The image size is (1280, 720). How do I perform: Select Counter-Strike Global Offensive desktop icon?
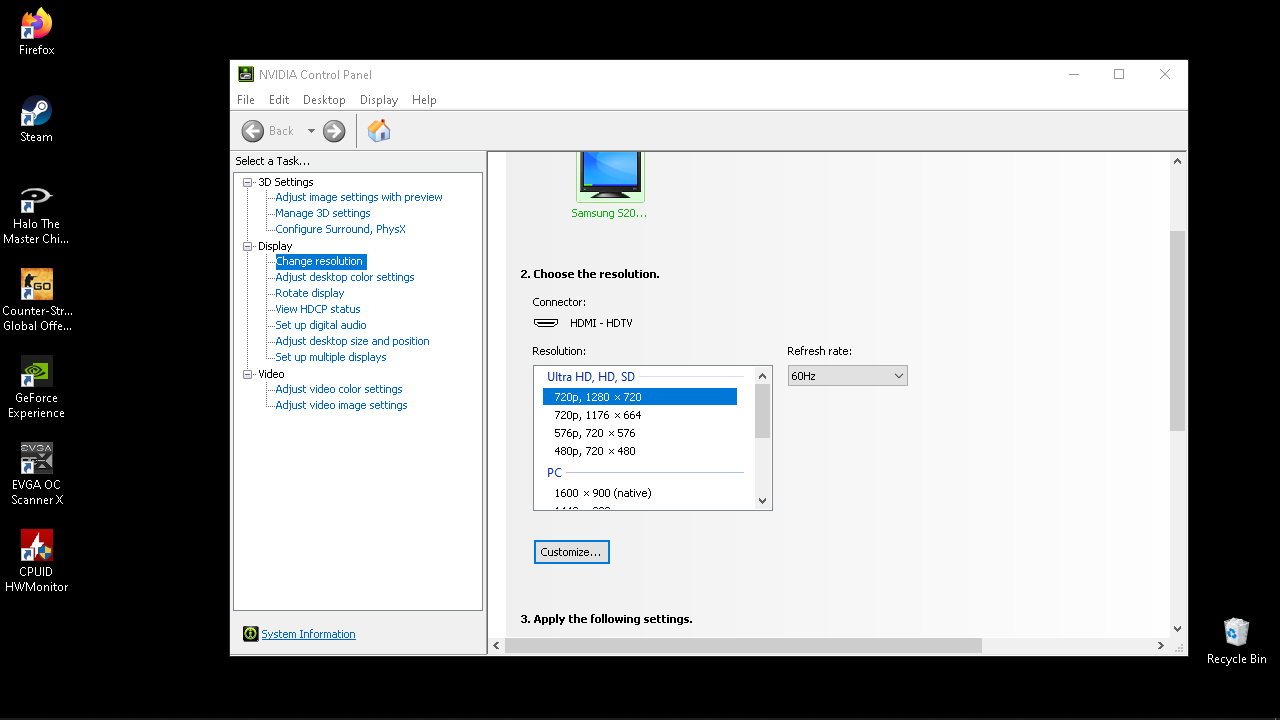coord(36,301)
